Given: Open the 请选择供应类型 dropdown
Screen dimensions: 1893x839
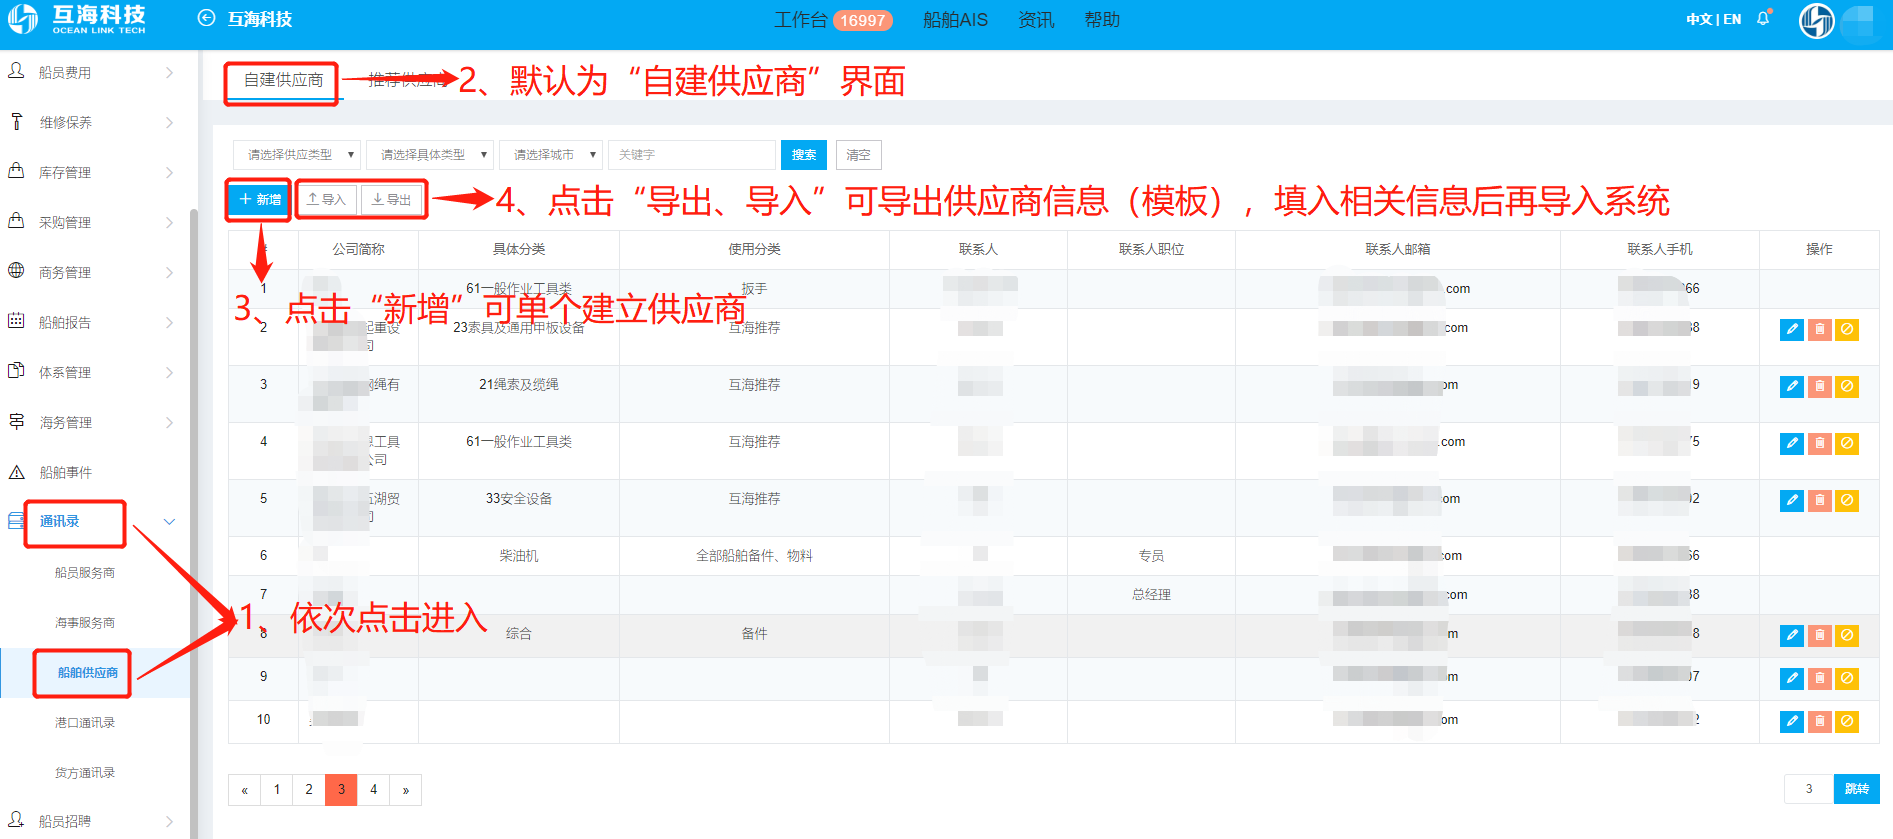Looking at the screenshot, I should (x=296, y=155).
